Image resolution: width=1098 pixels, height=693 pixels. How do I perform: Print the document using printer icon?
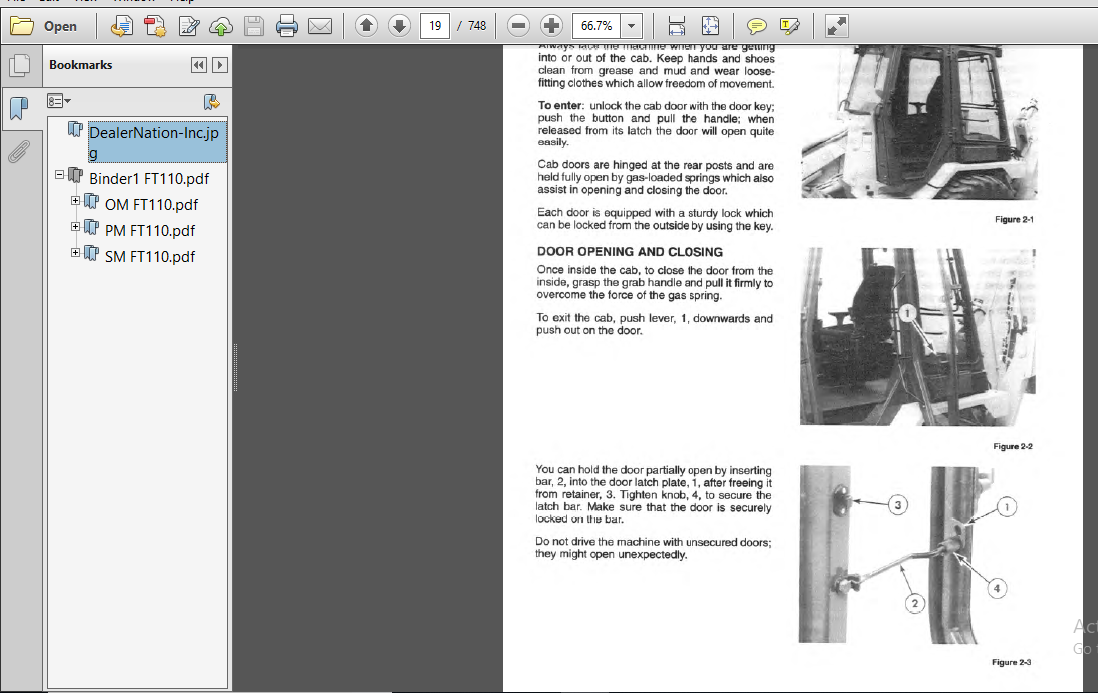click(286, 27)
